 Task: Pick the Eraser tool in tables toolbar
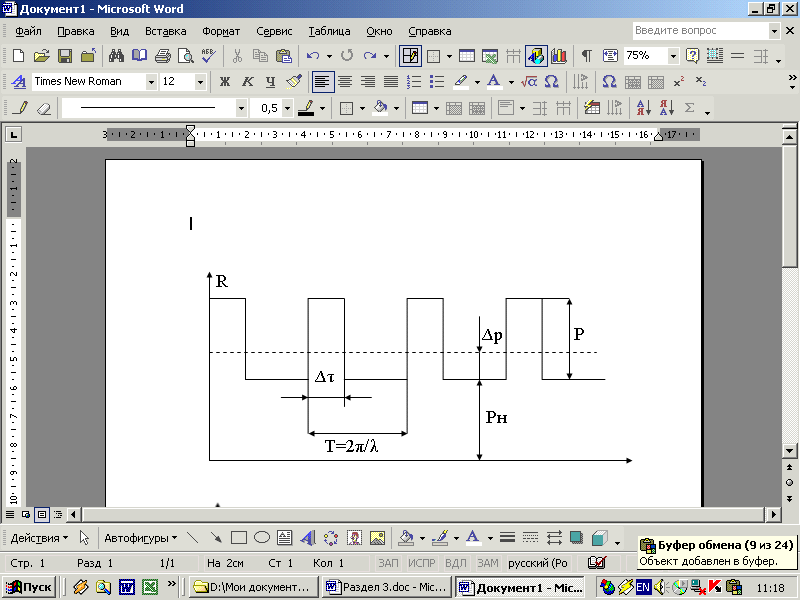pyautogui.click(x=43, y=108)
